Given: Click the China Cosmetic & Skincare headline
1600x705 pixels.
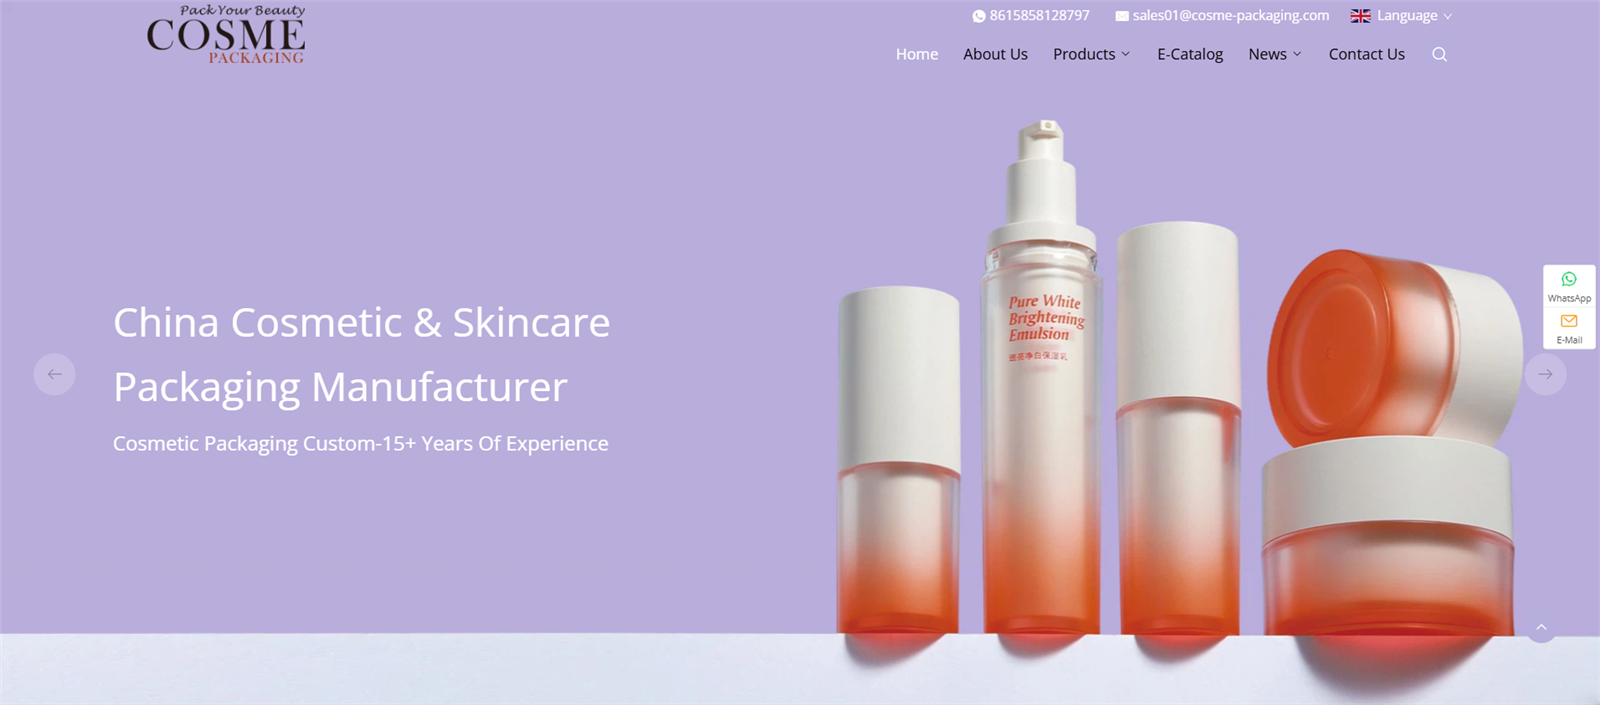Looking at the screenshot, I should (x=361, y=355).
